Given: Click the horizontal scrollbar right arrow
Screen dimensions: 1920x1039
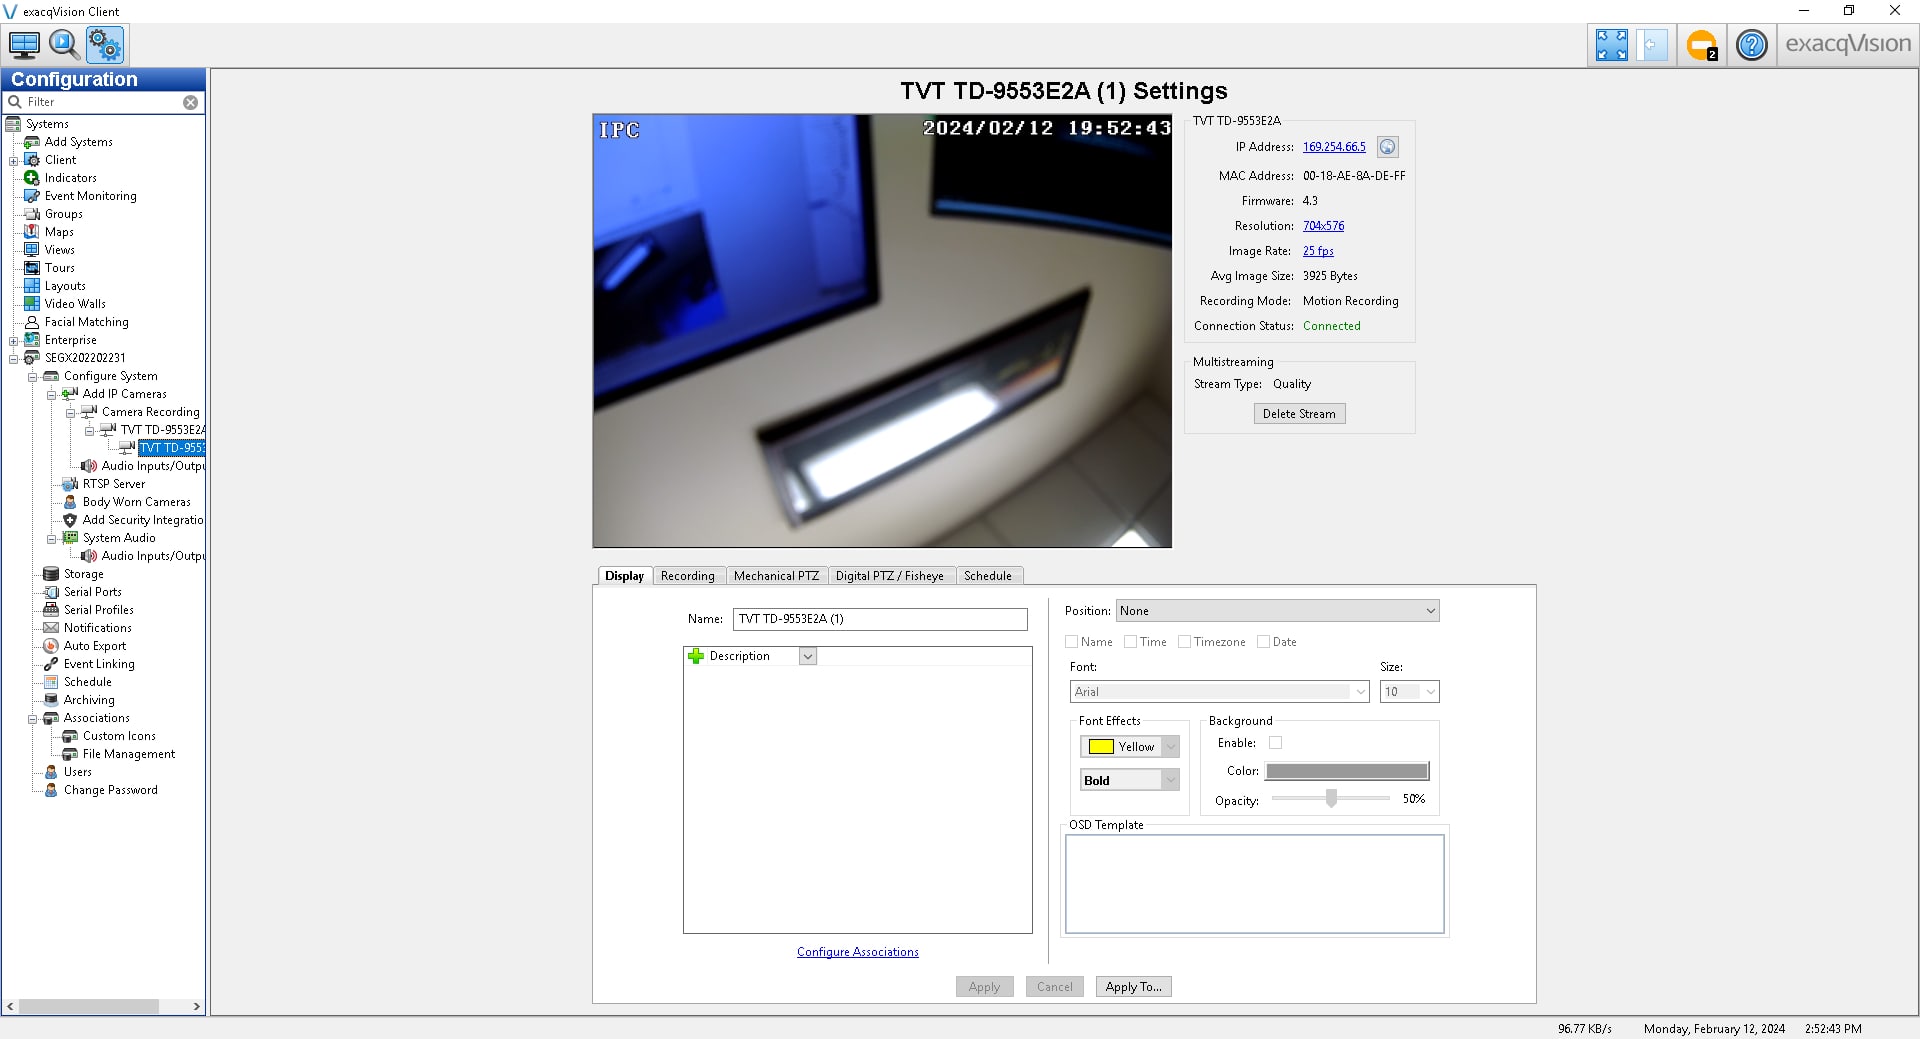Looking at the screenshot, I should click(x=196, y=1006).
